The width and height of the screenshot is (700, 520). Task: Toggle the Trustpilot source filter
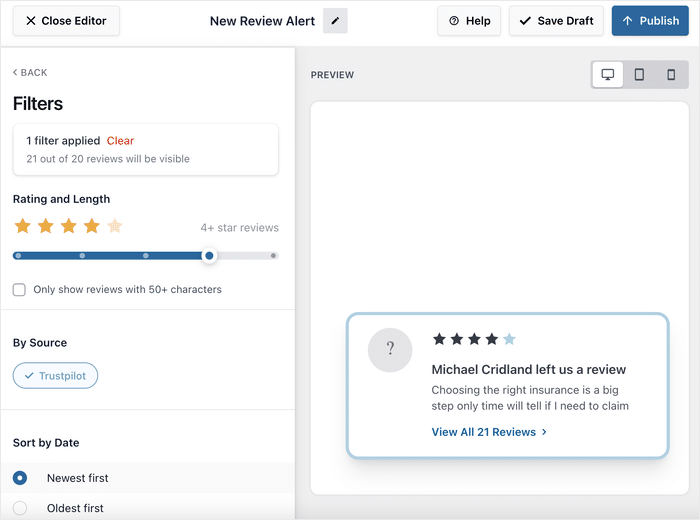click(56, 376)
